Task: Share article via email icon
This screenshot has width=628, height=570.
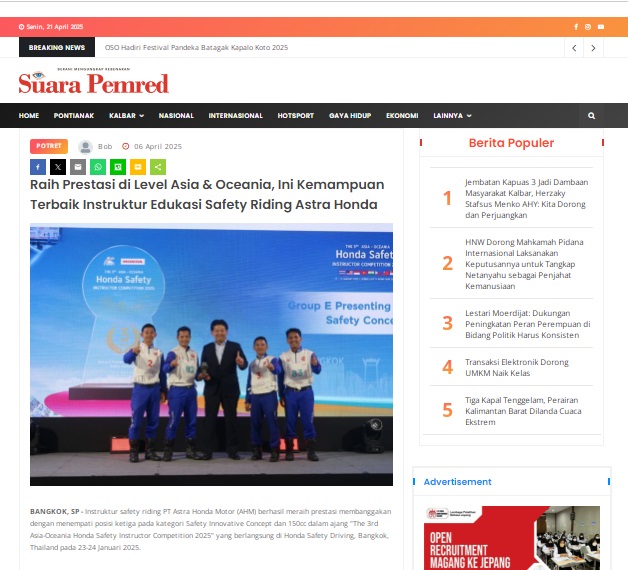Action: pos(78,167)
